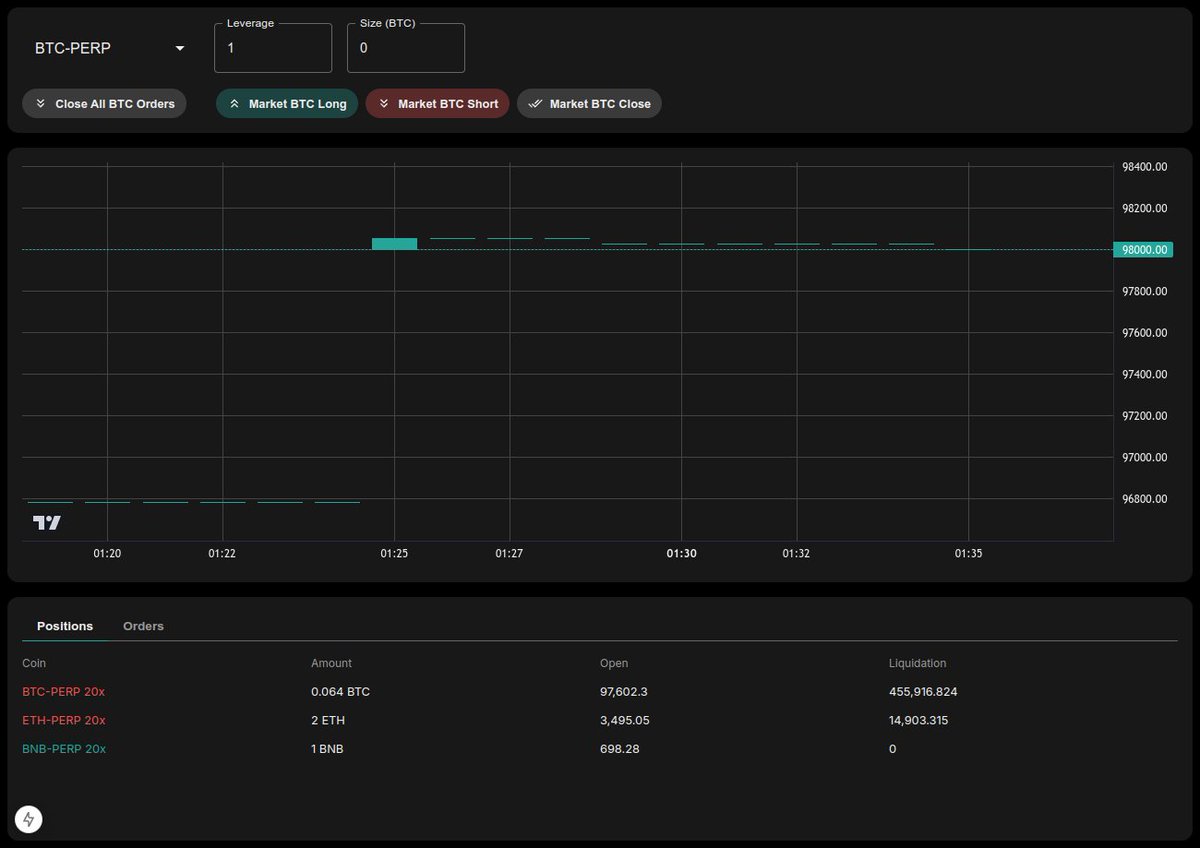Click the Market BTC Close button
Image resolution: width=1200 pixels, height=848 pixels.
tap(589, 104)
